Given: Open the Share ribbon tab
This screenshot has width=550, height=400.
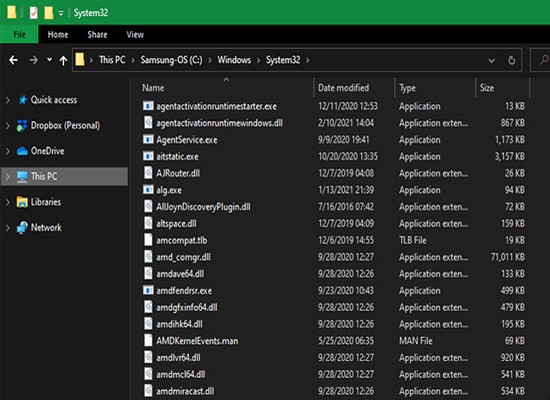Looking at the screenshot, I should (x=97, y=34).
